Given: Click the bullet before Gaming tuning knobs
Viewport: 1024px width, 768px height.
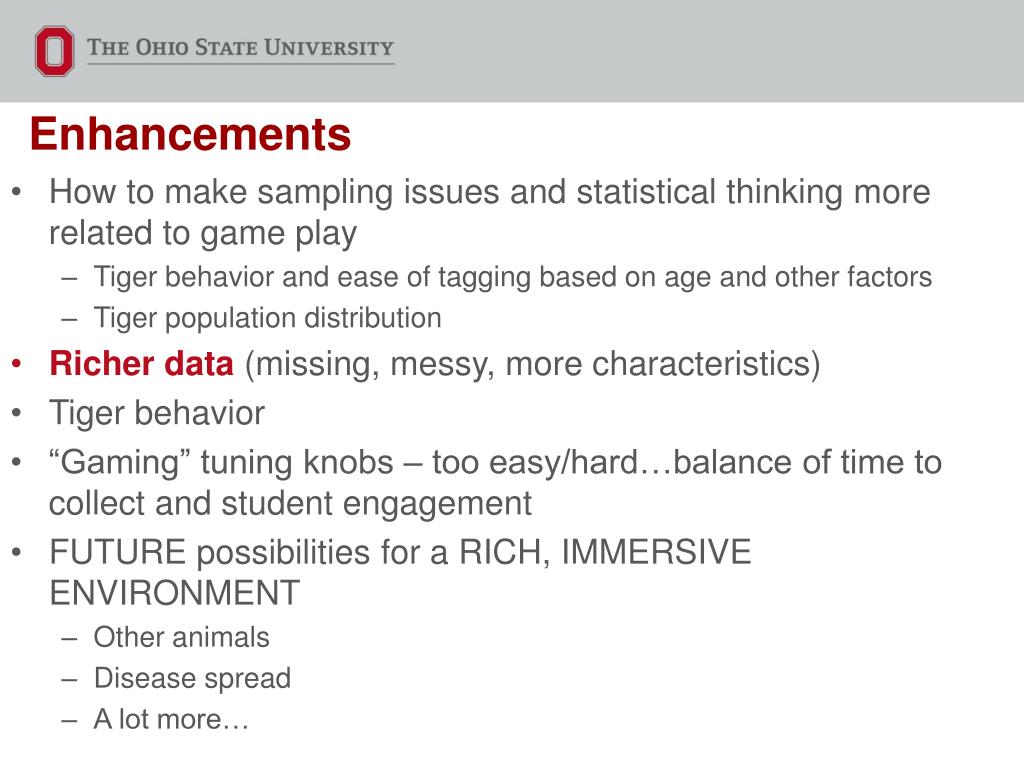Looking at the screenshot, I should pos(17,462).
